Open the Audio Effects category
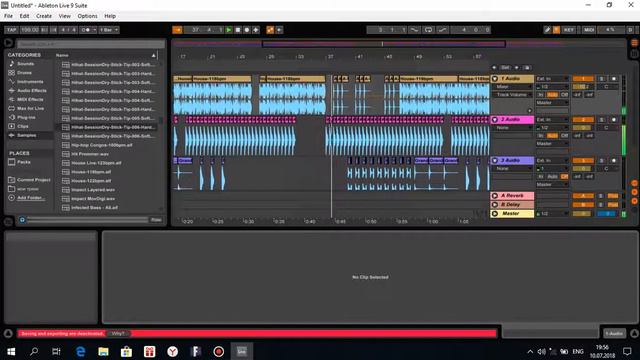The width and height of the screenshot is (640, 360). click(x=31, y=91)
